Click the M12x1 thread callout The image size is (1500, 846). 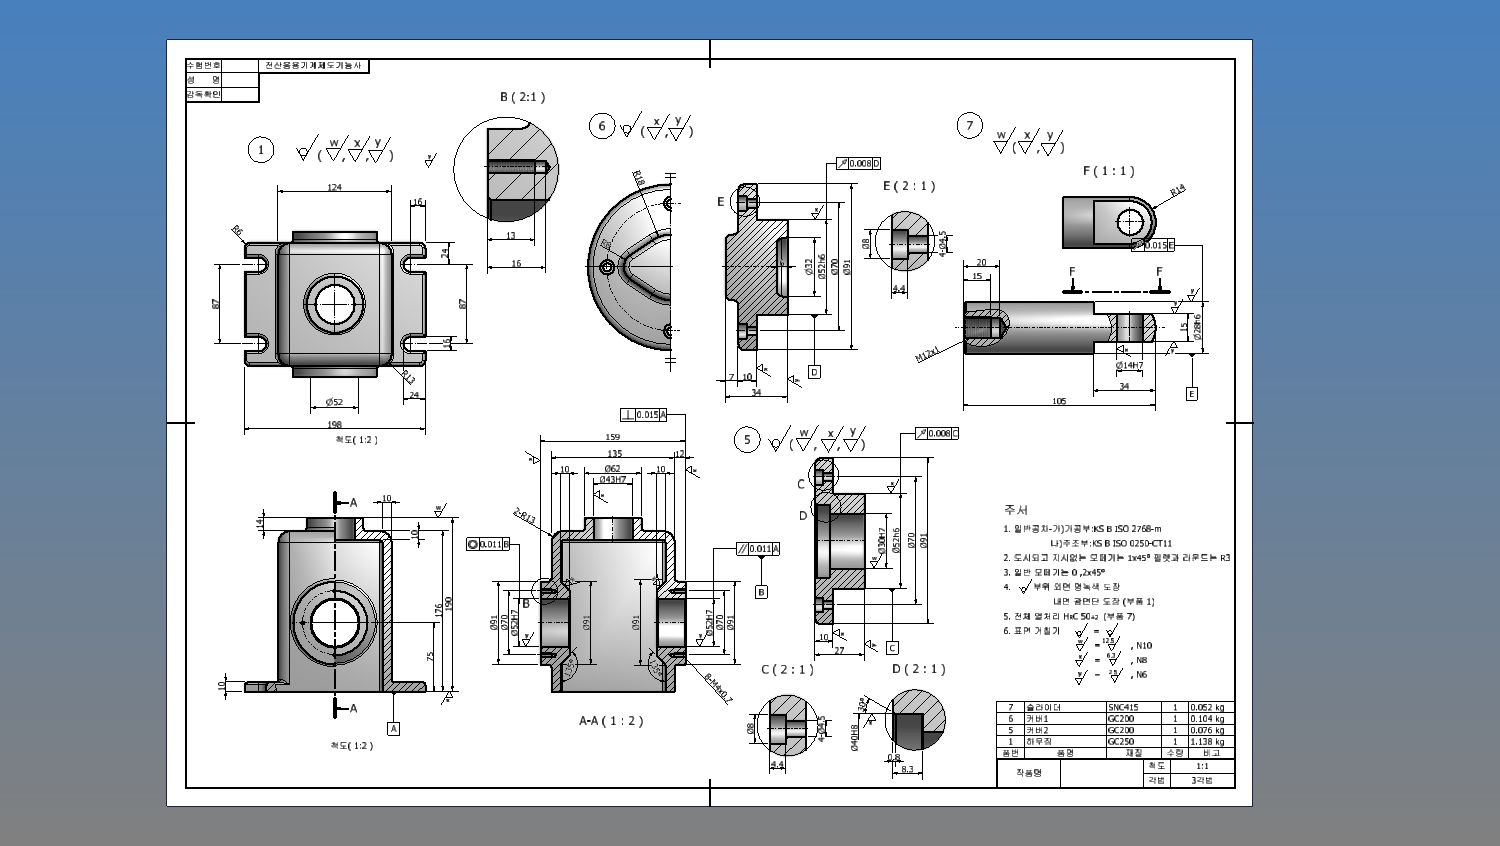coord(928,355)
